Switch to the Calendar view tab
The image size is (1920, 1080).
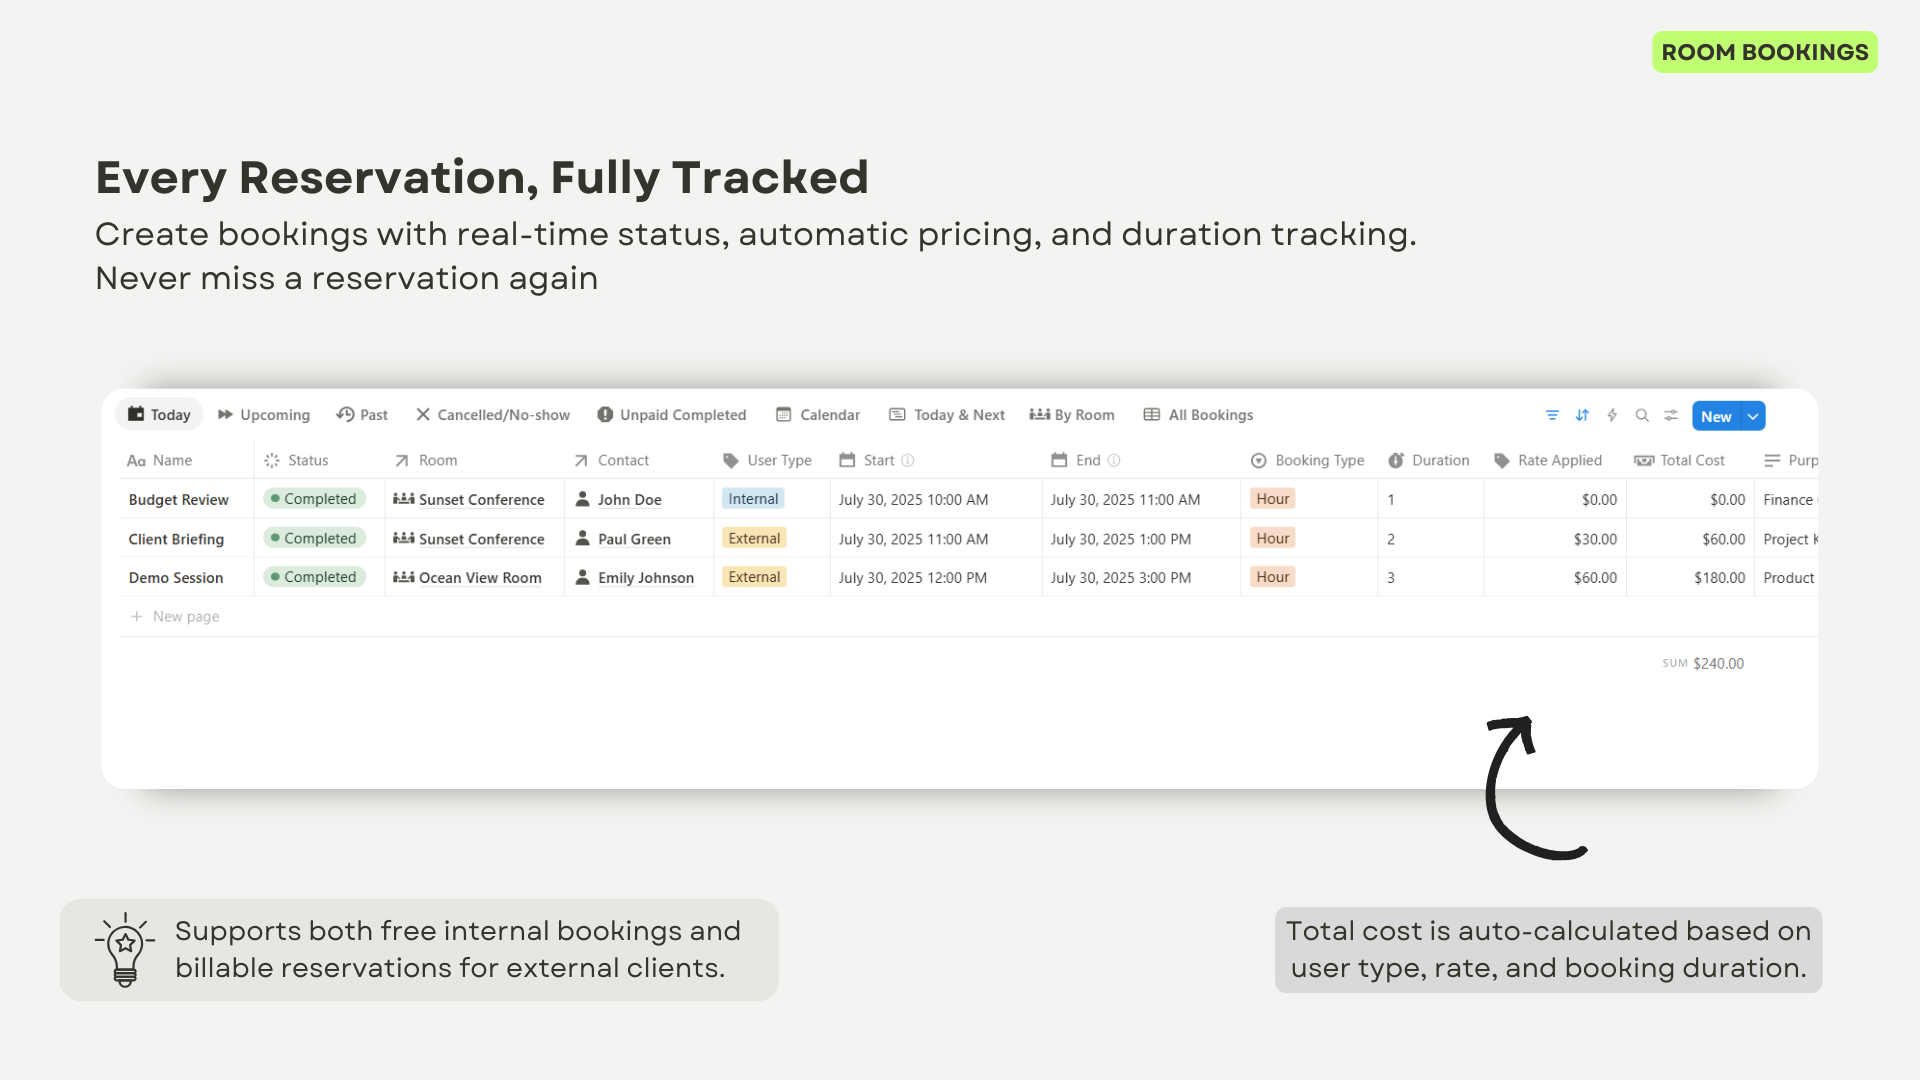point(818,414)
